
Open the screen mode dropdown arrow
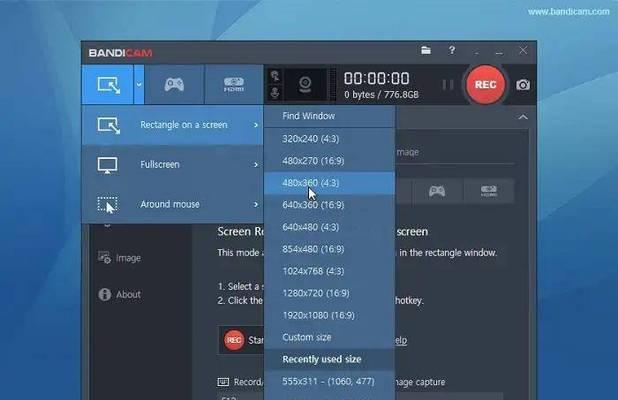tap(139, 85)
